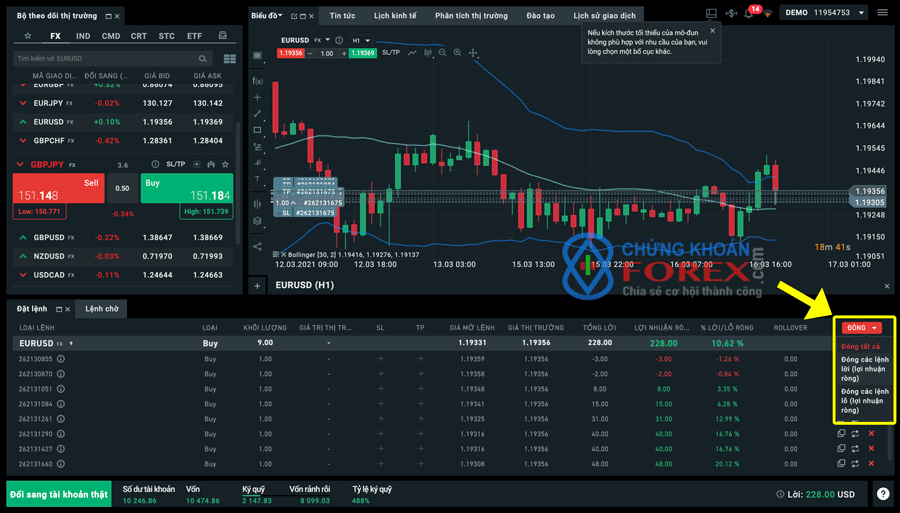Viewport: 900px width, 513px height.
Task: Open info icon for order 262130855
Action: tap(60, 359)
